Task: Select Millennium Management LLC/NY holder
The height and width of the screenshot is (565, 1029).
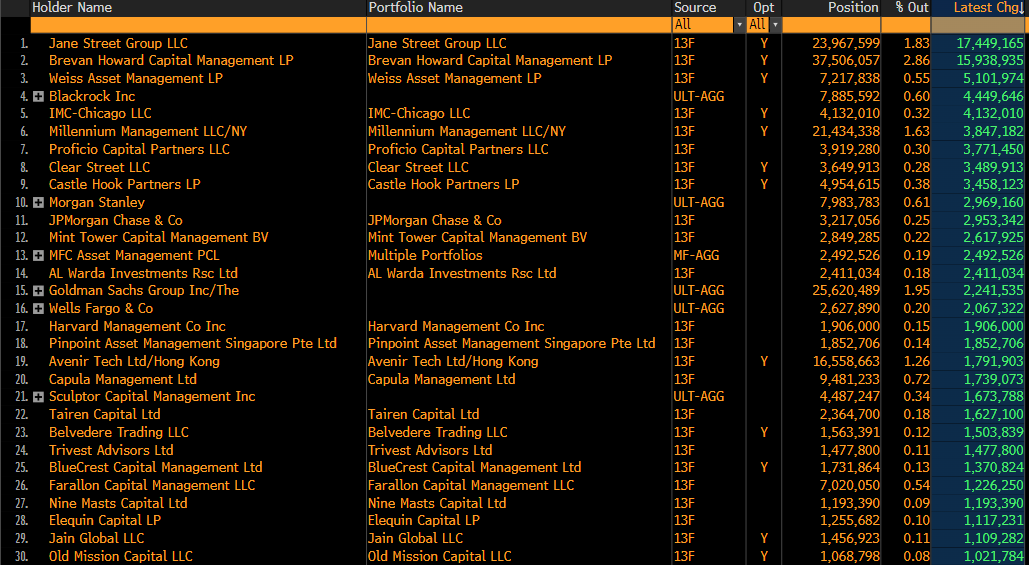Action: pyautogui.click(x=148, y=131)
